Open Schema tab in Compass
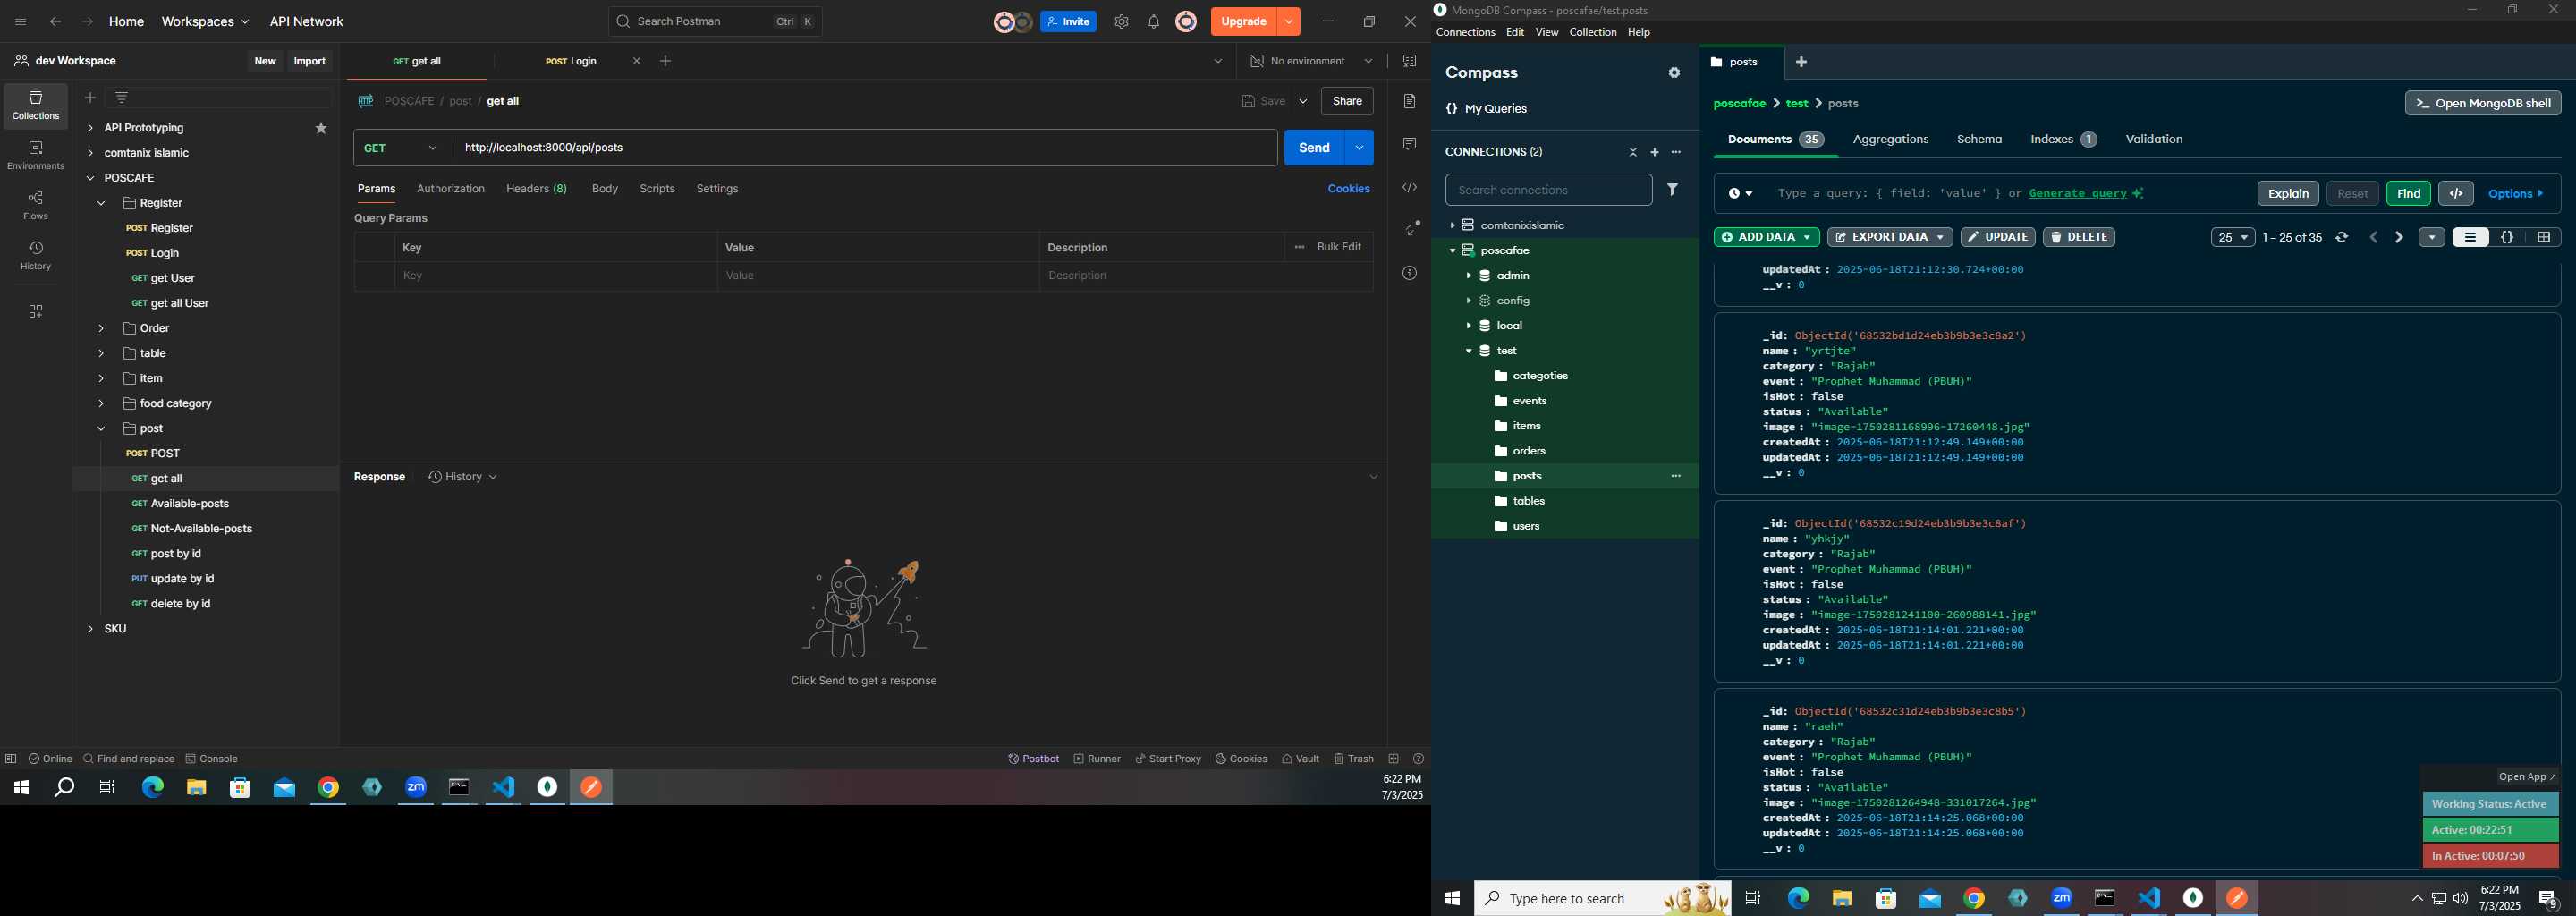 pyautogui.click(x=1979, y=139)
